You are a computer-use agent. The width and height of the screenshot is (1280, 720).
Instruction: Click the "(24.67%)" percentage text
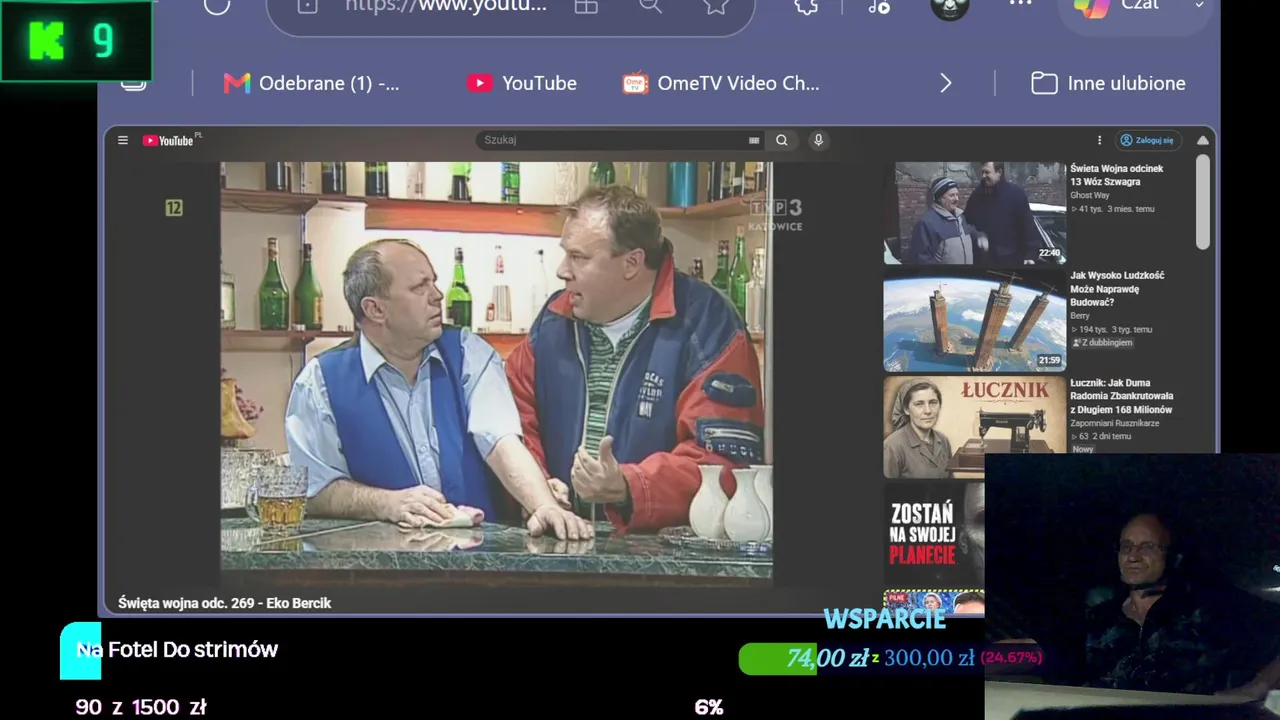point(1011,657)
